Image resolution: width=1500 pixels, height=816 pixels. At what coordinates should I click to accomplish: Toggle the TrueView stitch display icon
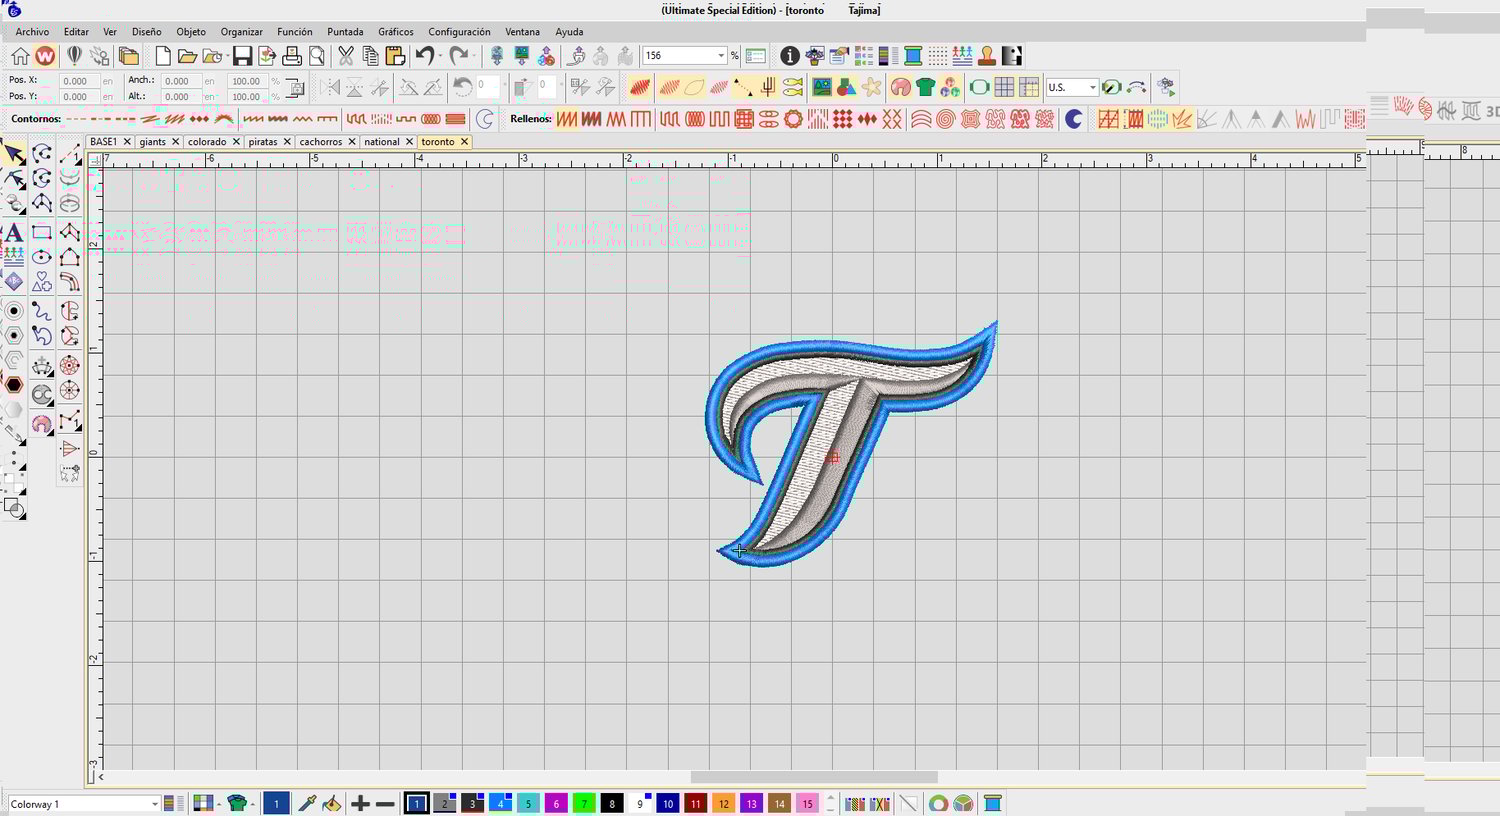[640, 88]
